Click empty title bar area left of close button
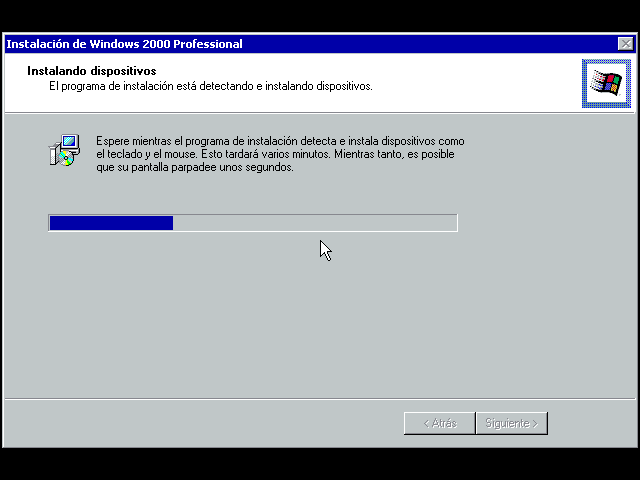Viewport: 640px width, 480px height. (x=450, y=44)
